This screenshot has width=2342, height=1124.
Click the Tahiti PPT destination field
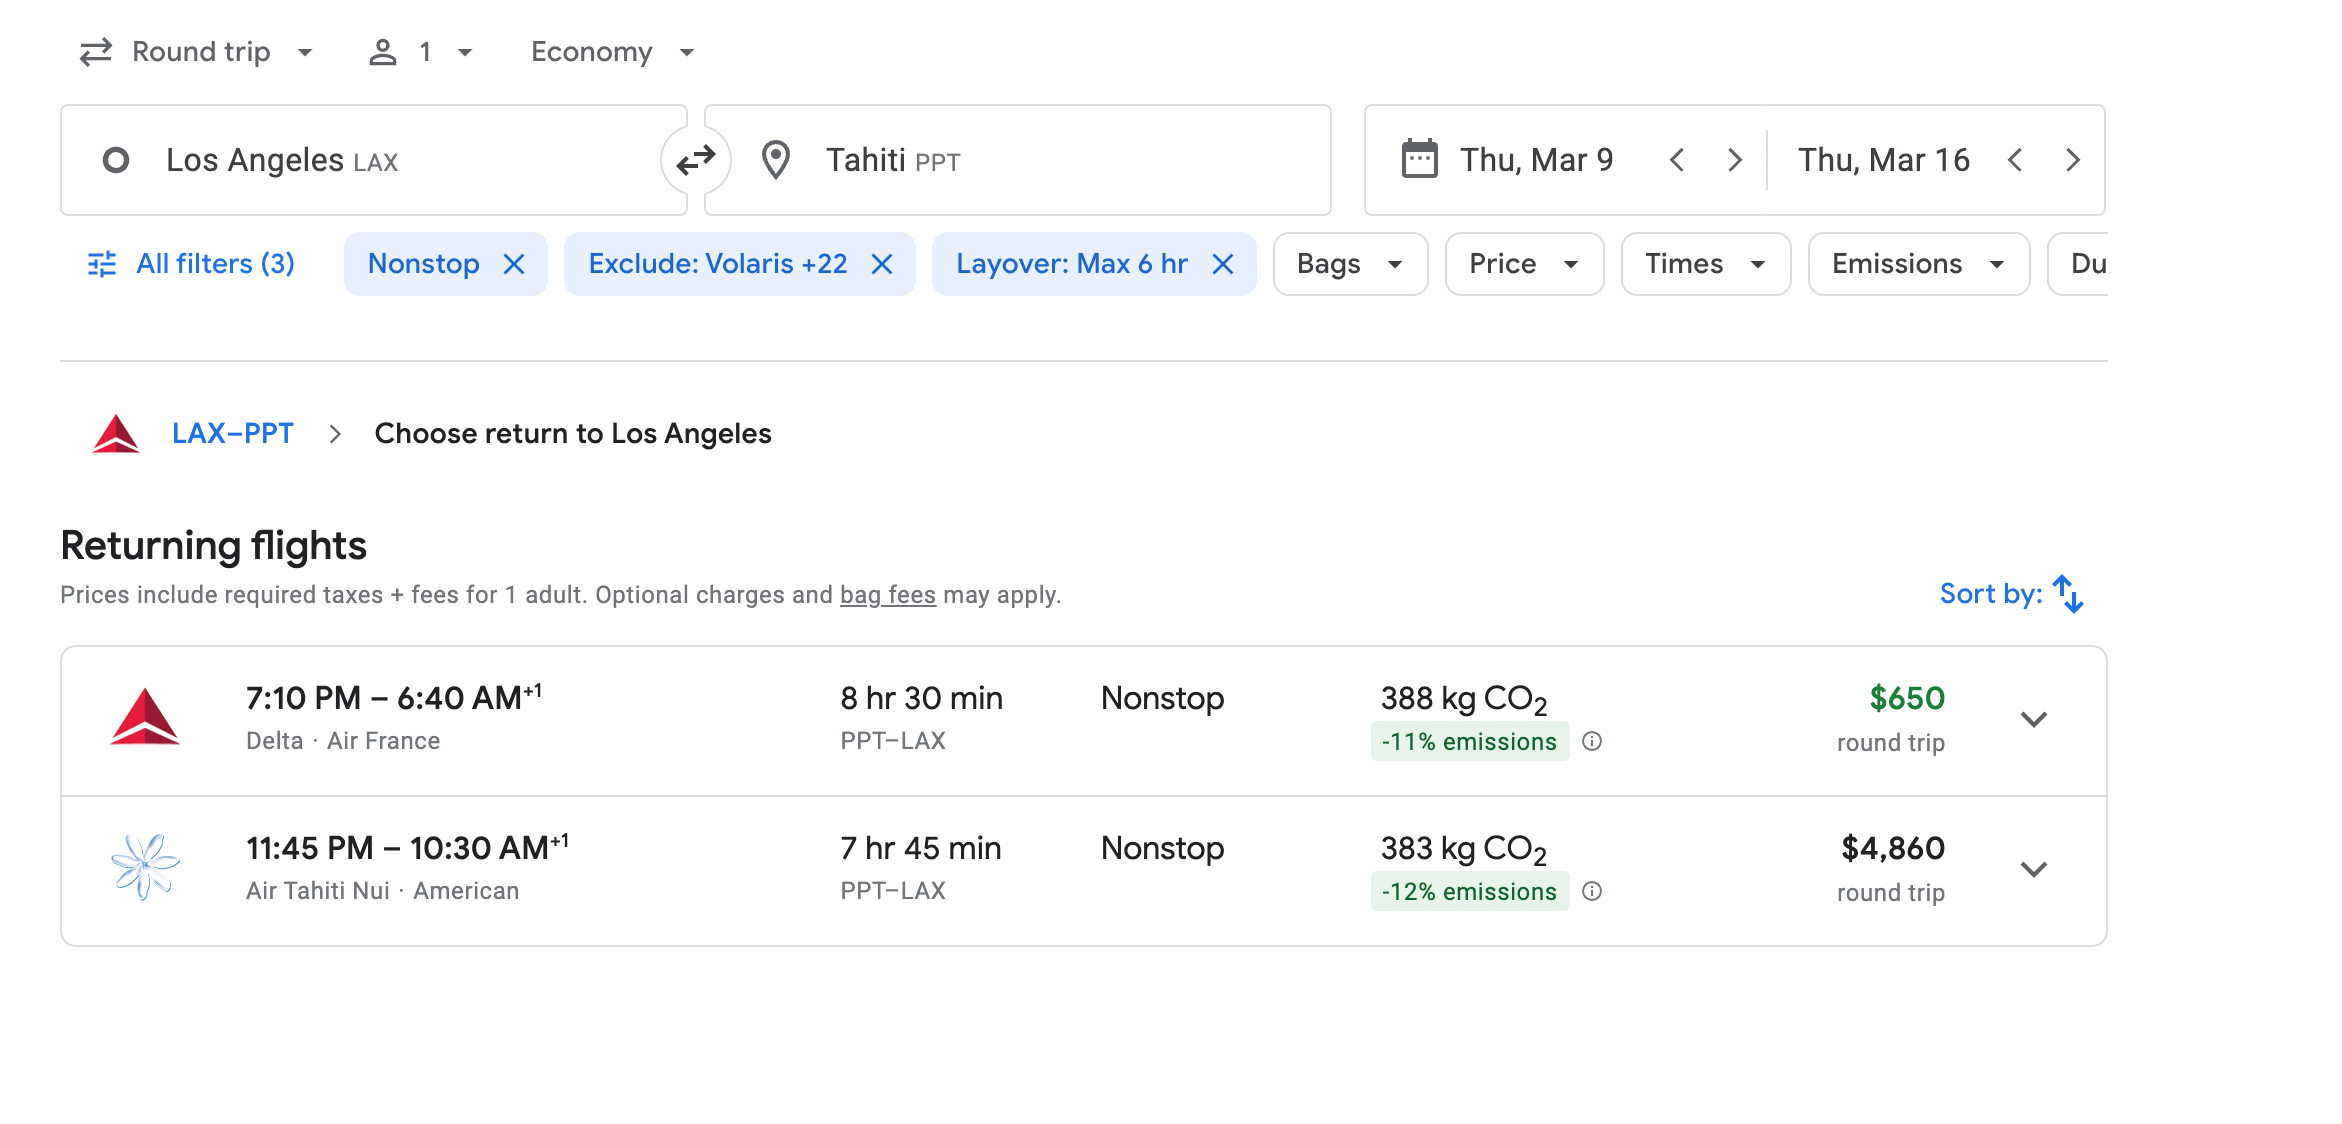pyautogui.click(x=1018, y=160)
